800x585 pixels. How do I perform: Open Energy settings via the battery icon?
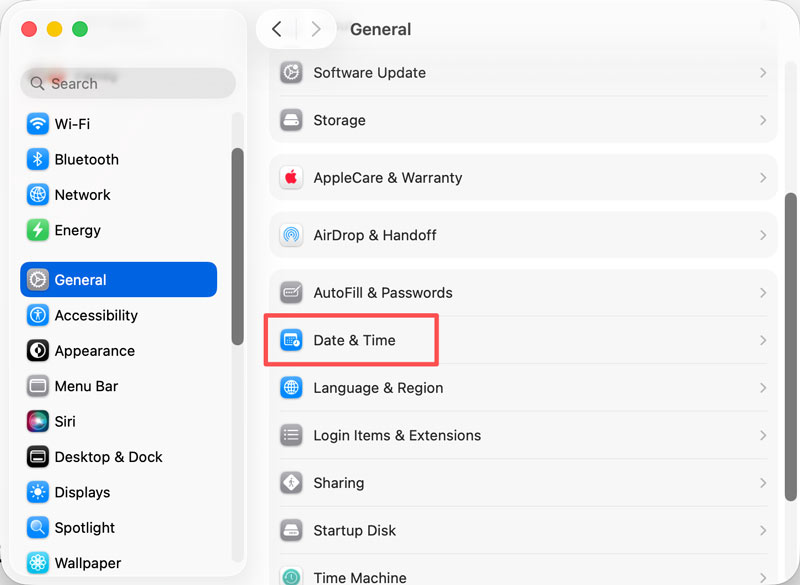[37, 230]
